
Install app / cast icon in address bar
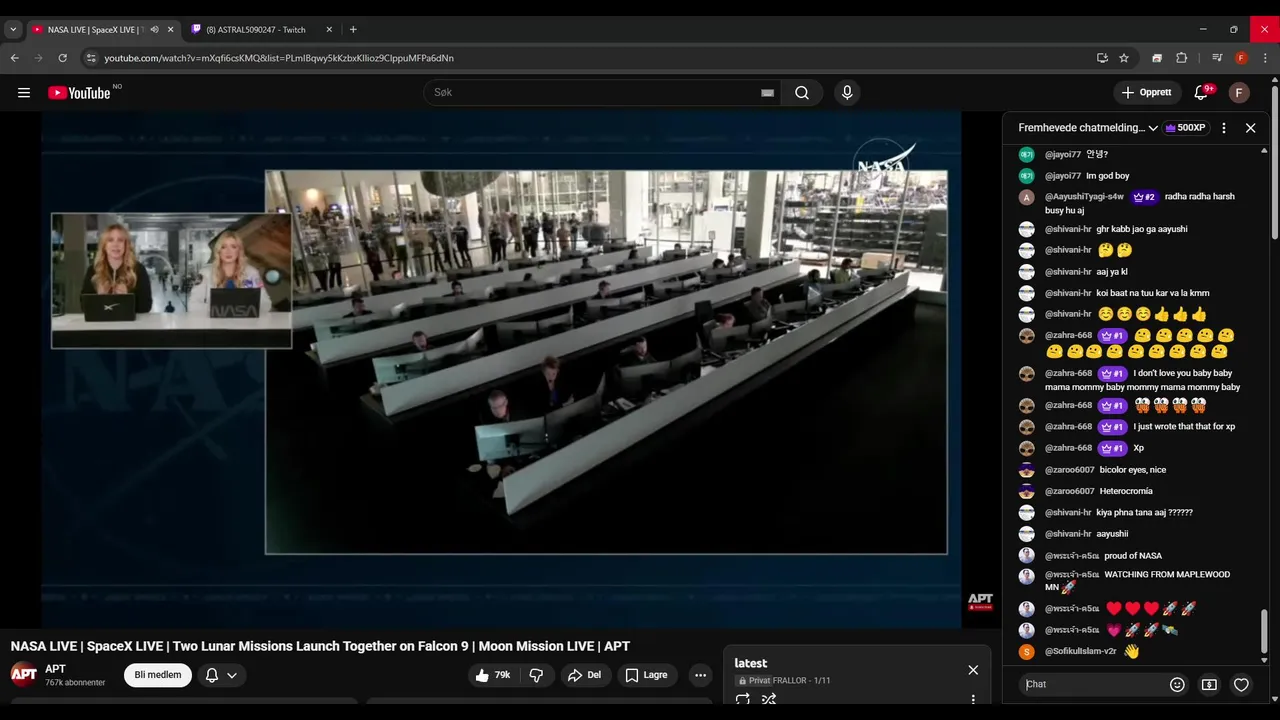pyautogui.click(x=1102, y=58)
